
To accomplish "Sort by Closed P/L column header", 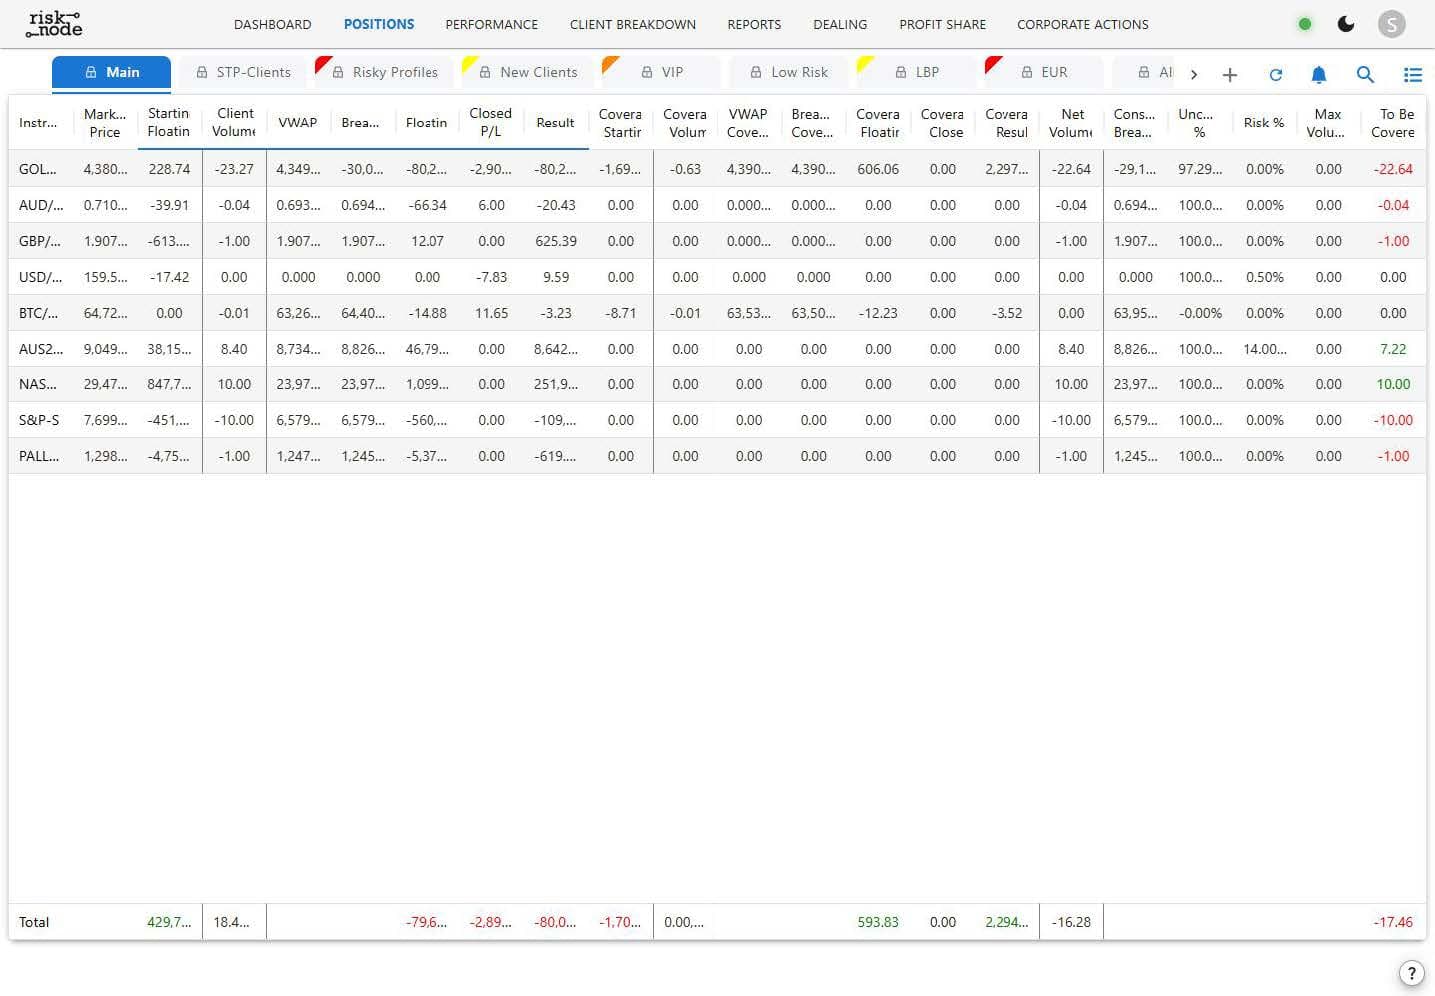I will (x=490, y=122).
